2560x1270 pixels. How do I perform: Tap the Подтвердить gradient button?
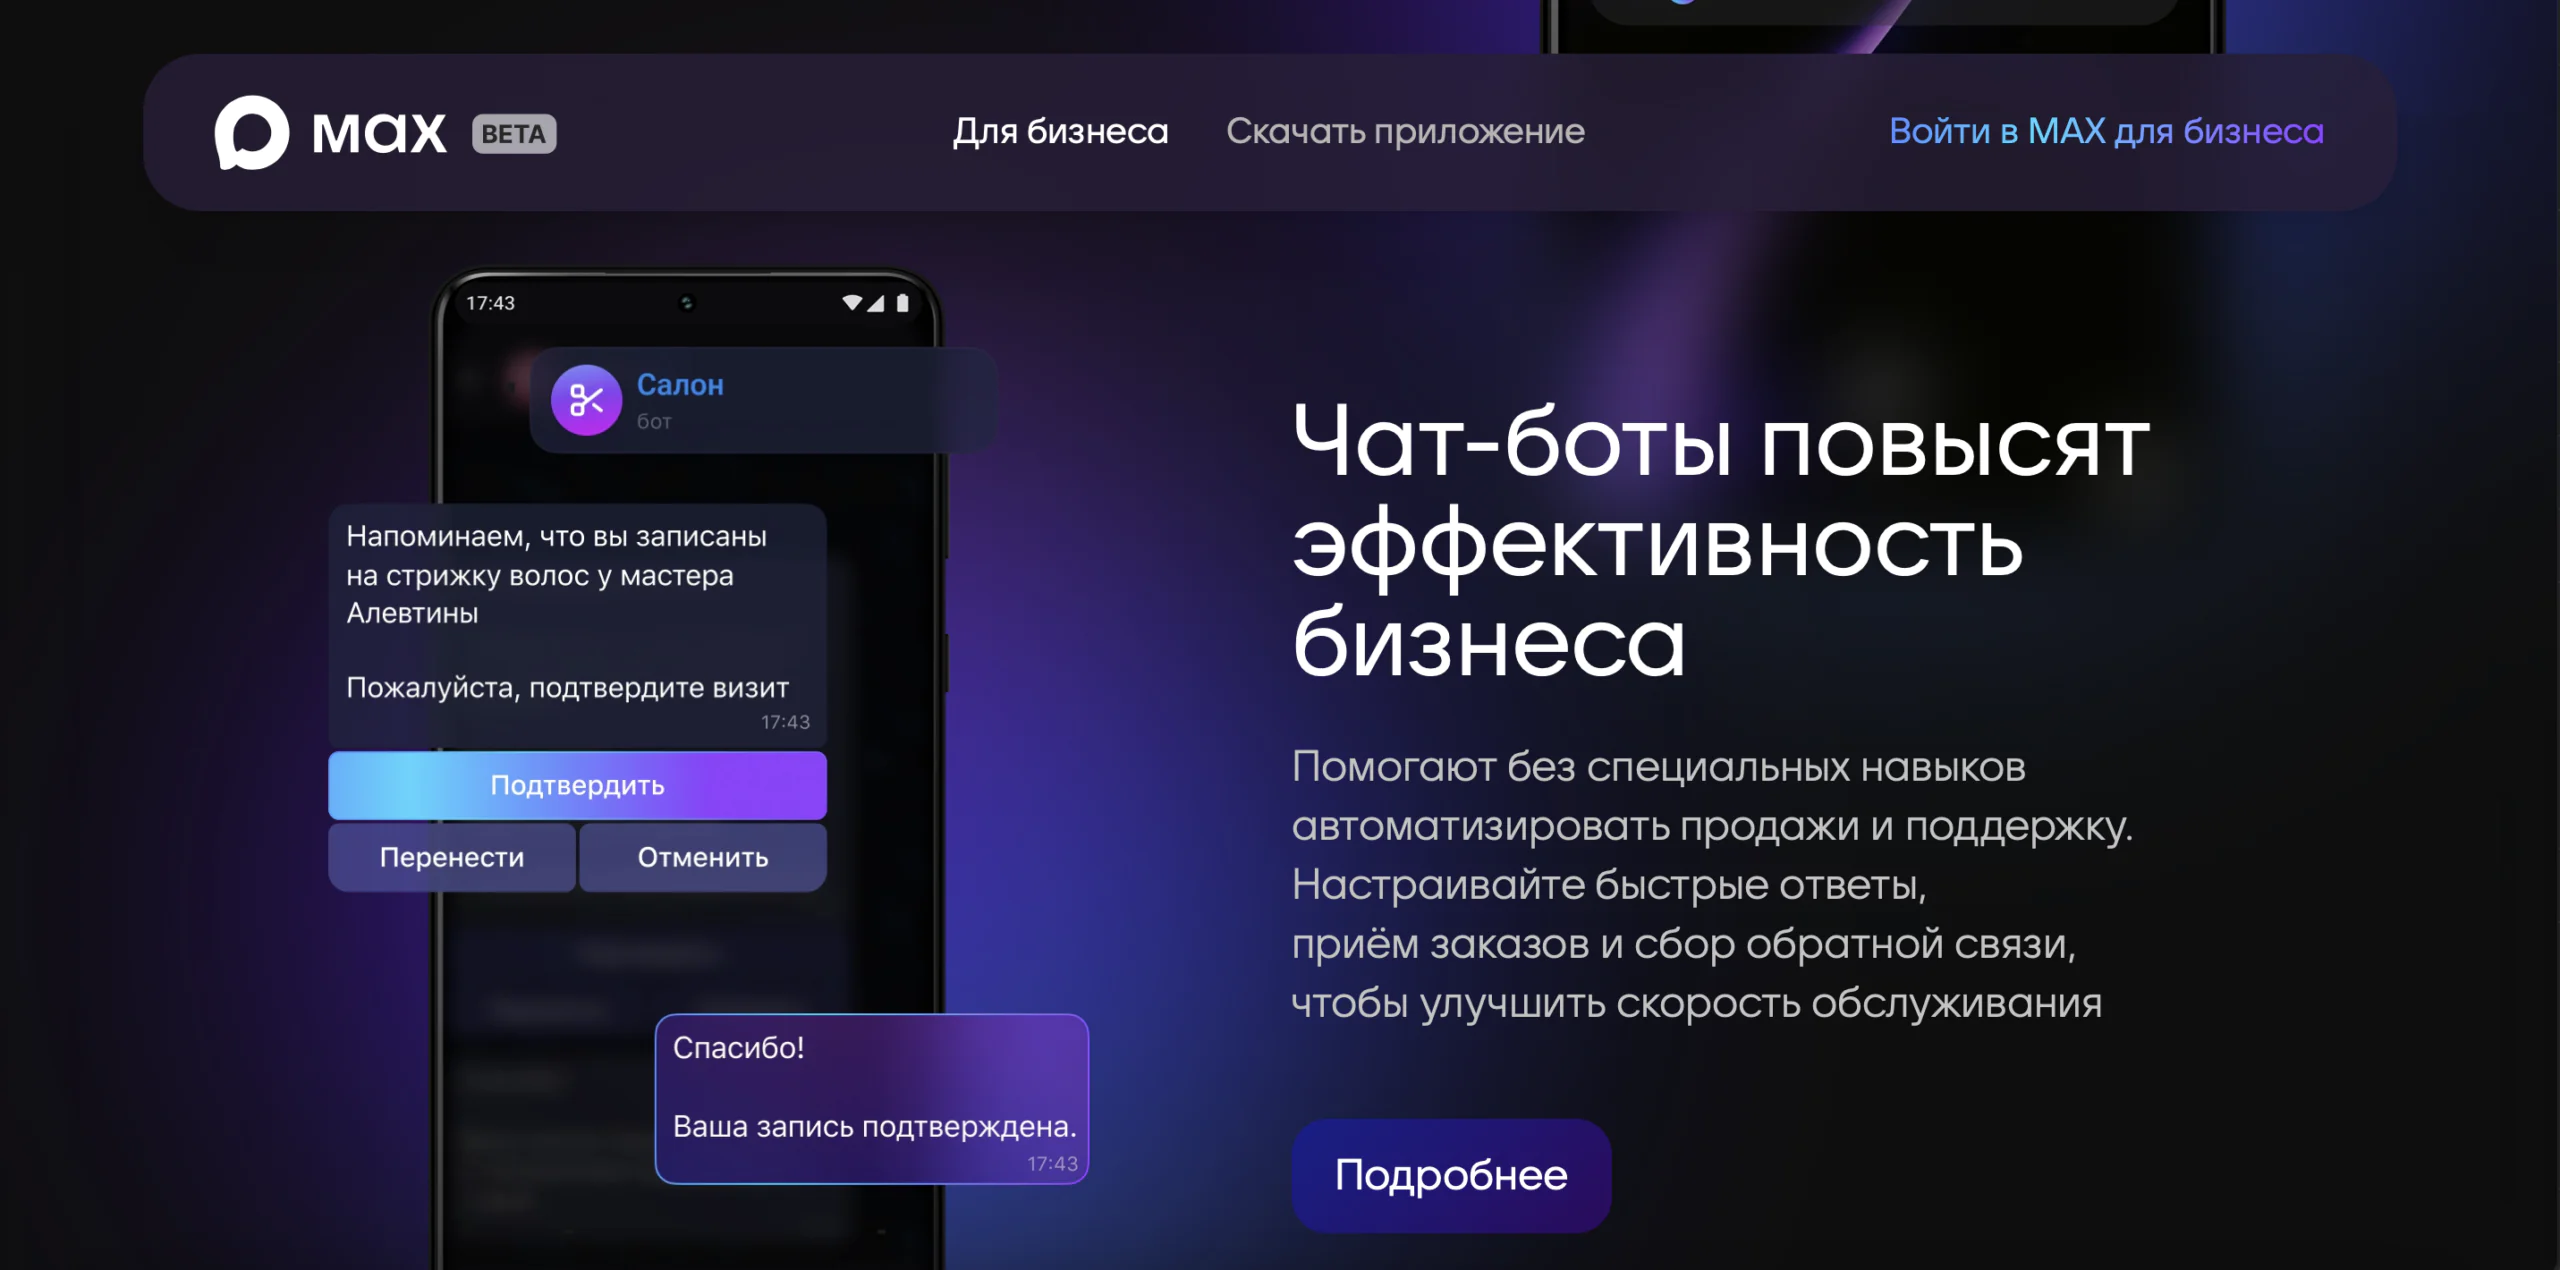click(577, 785)
